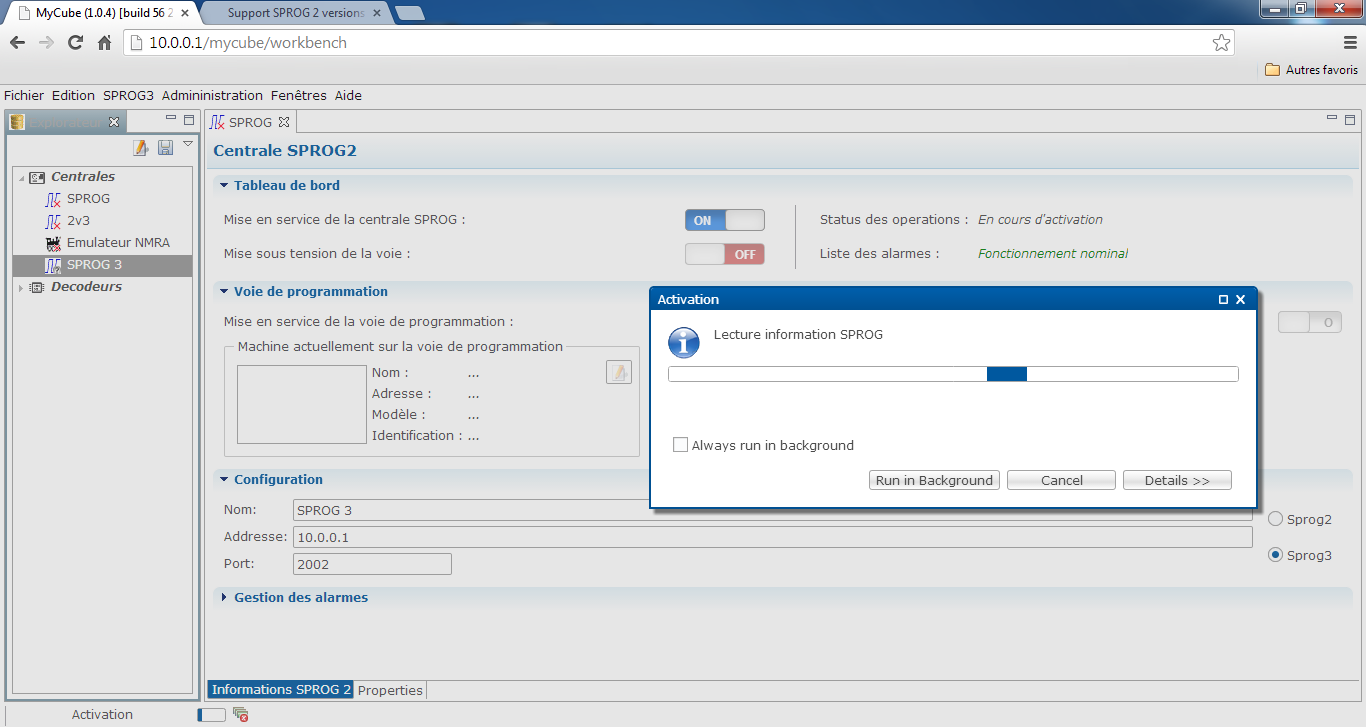1366x727 pixels.
Task: Switch to the Properties tab
Action: coord(390,690)
